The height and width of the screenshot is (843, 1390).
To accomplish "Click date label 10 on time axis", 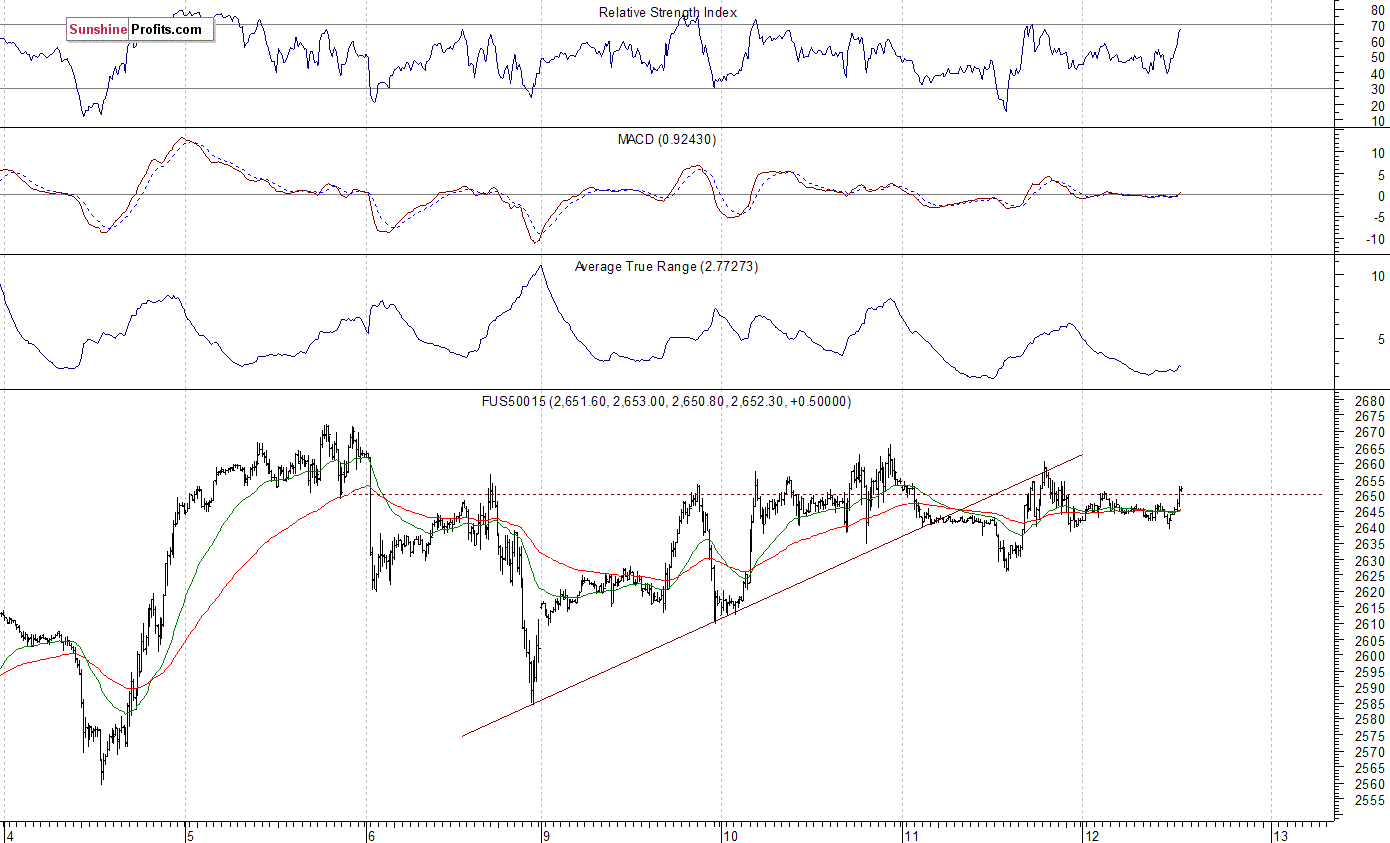I will point(729,834).
